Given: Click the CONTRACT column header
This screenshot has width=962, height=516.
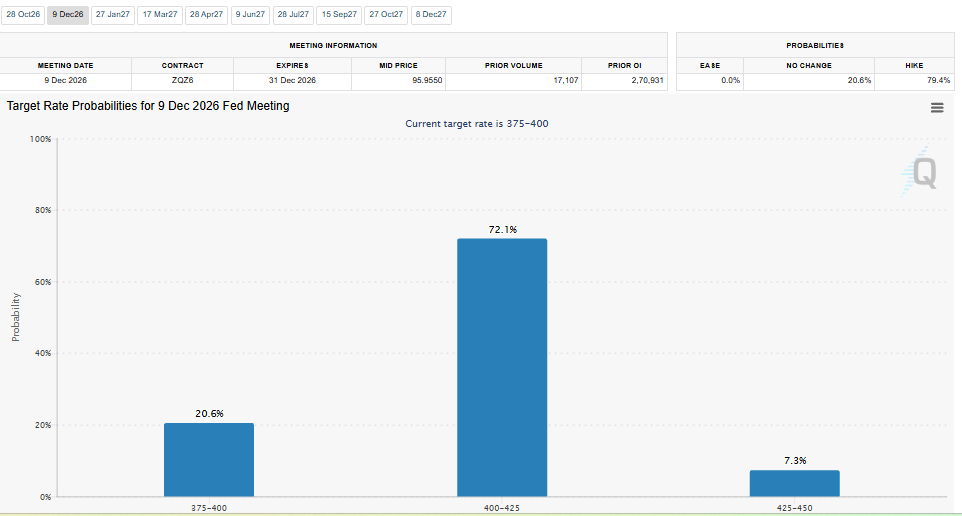Looking at the screenshot, I should pos(182,66).
